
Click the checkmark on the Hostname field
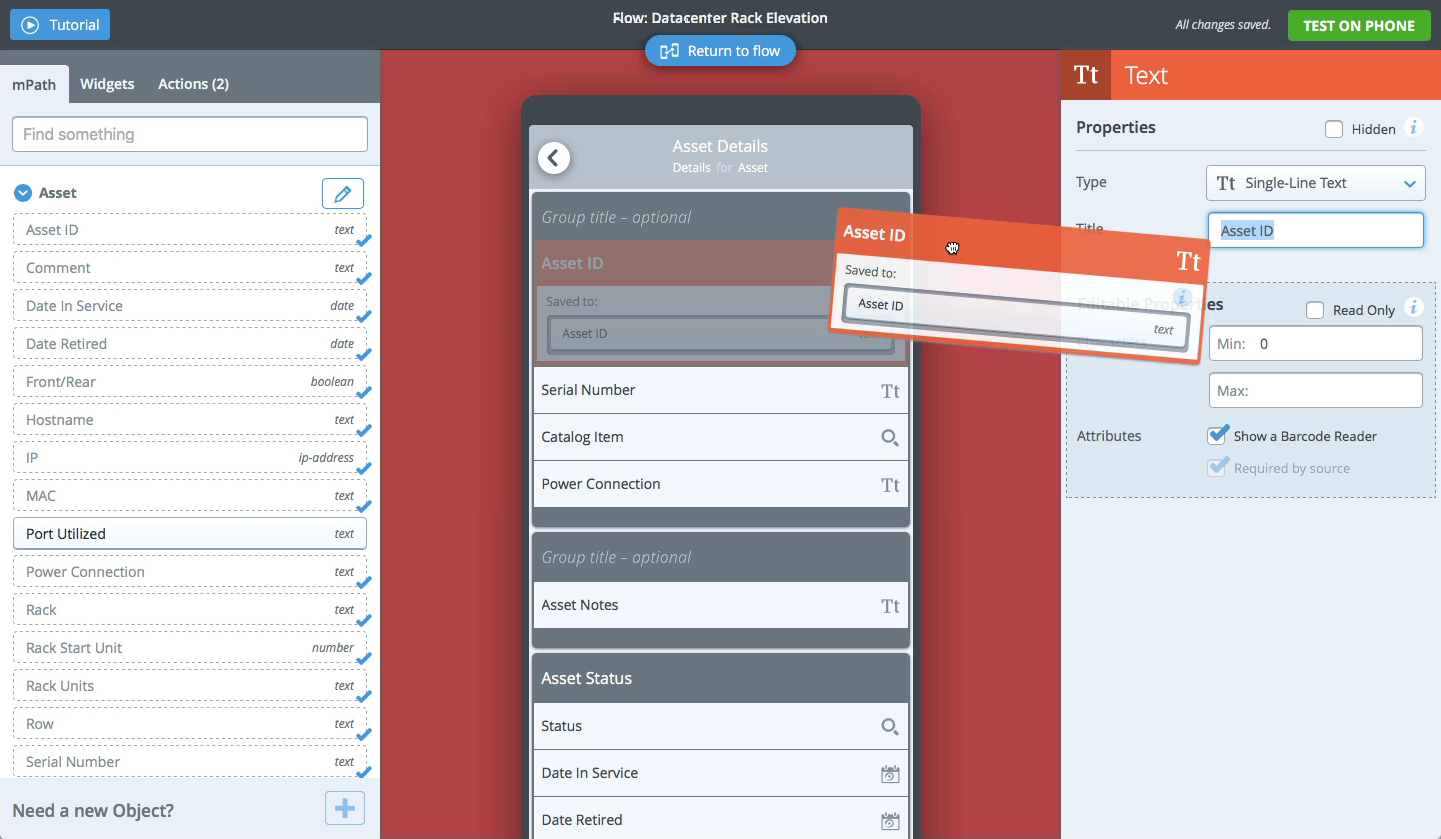click(x=364, y=430)
